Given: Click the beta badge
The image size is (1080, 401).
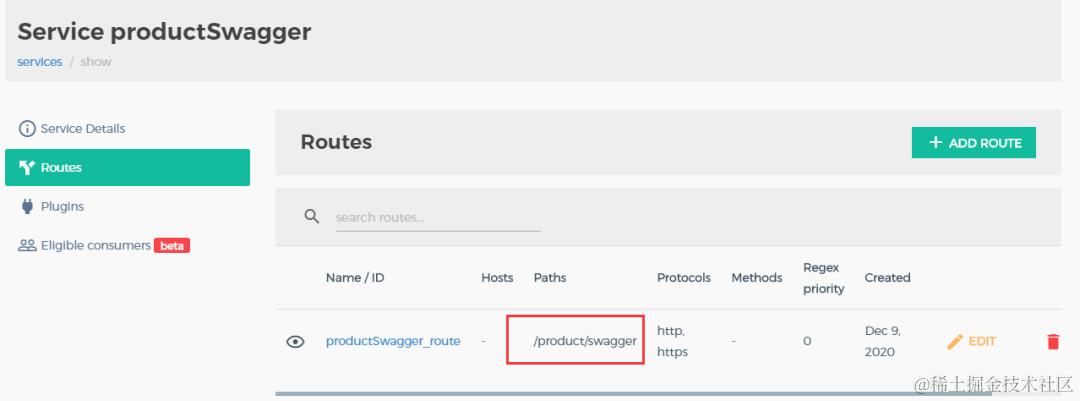Looking at the screenshot, I should (x=172, y=245).
